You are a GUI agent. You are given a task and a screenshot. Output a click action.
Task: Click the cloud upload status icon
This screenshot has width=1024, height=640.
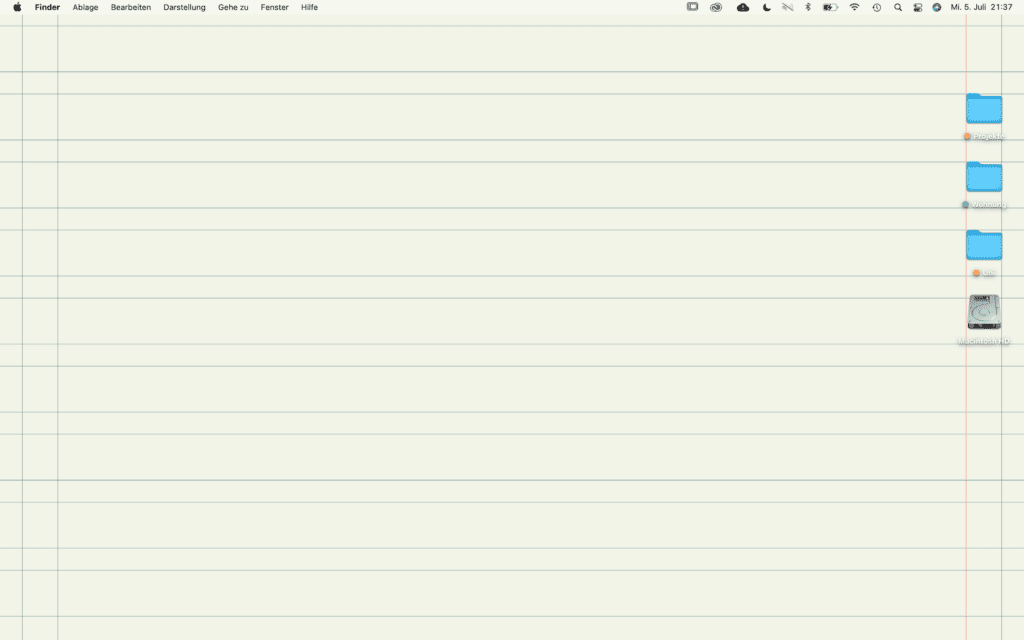click(x=743, y=7)
